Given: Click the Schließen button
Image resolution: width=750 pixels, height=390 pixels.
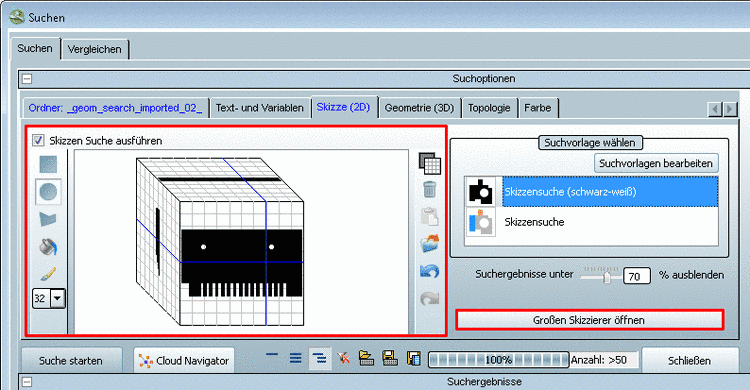Looking at the screenshot, I should click(689, 360).
